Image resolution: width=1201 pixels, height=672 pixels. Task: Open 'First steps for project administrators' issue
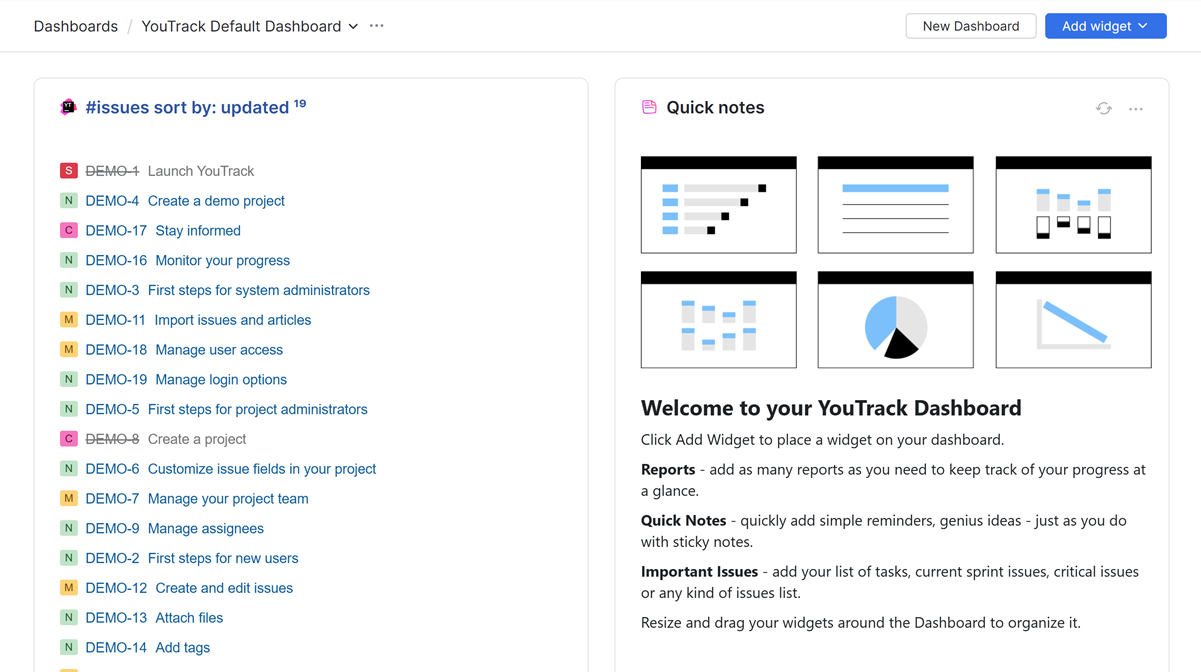pos(258,409)
